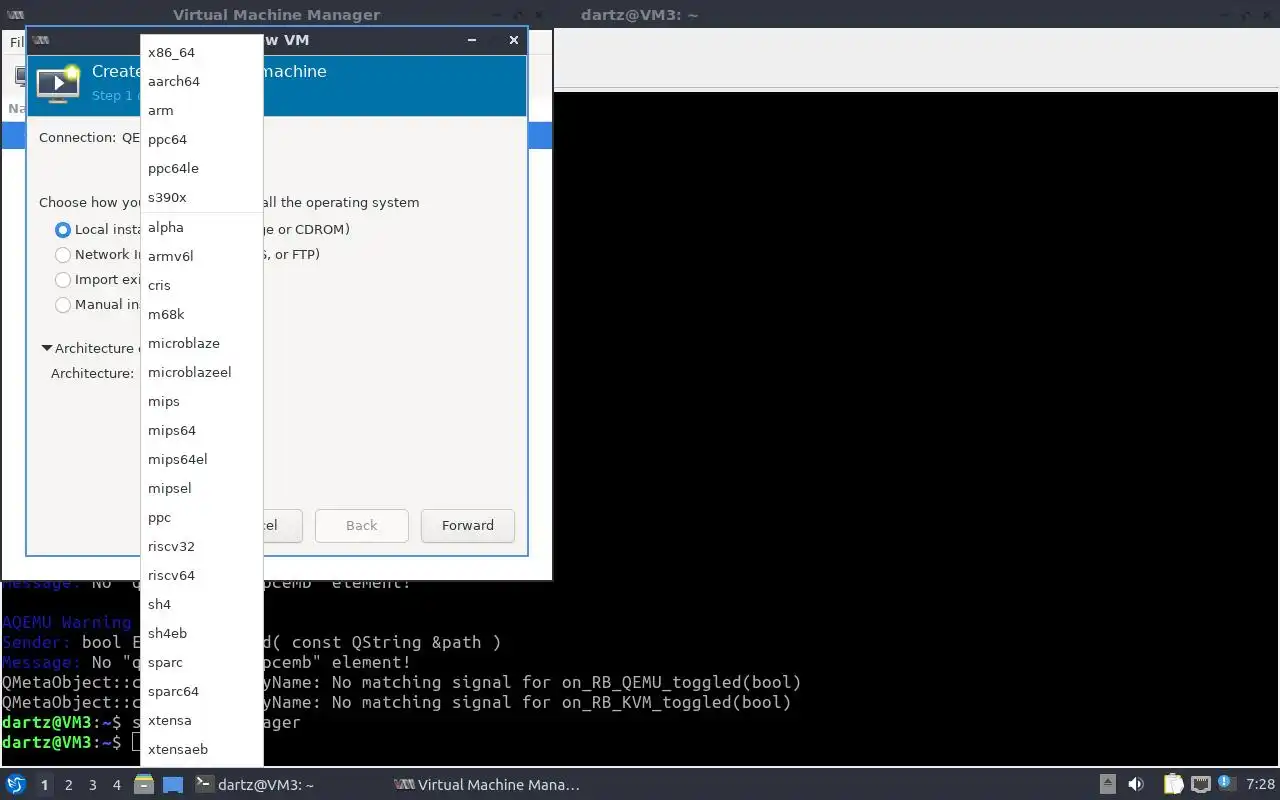This screenshot has width=1280, height=800.
Task: Click the Forward button
Action: coord(468,525)
